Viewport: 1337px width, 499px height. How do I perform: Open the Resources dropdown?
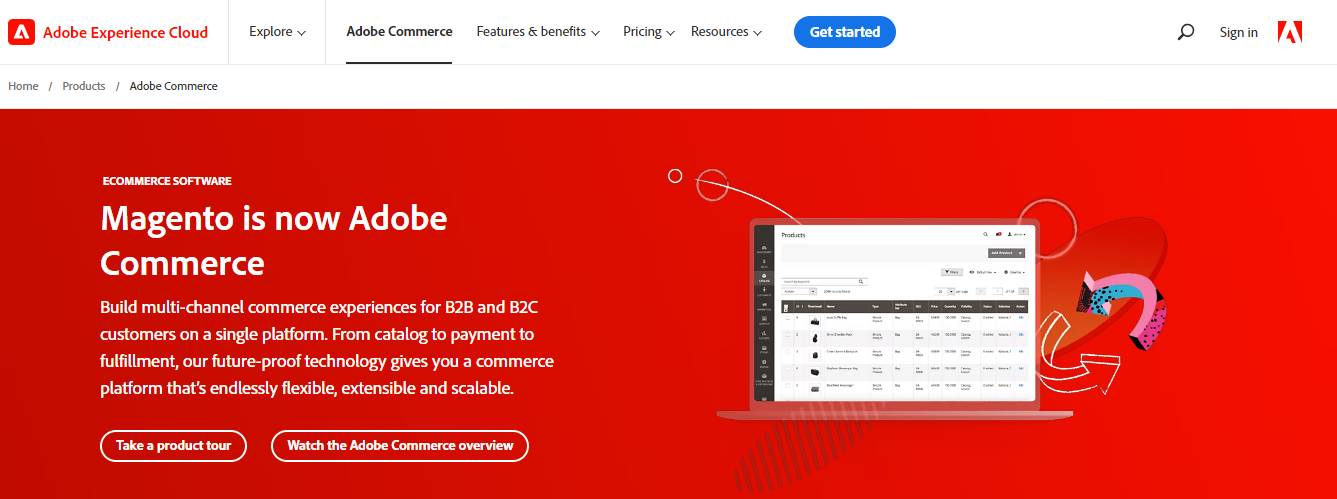(x=727, y=32)
